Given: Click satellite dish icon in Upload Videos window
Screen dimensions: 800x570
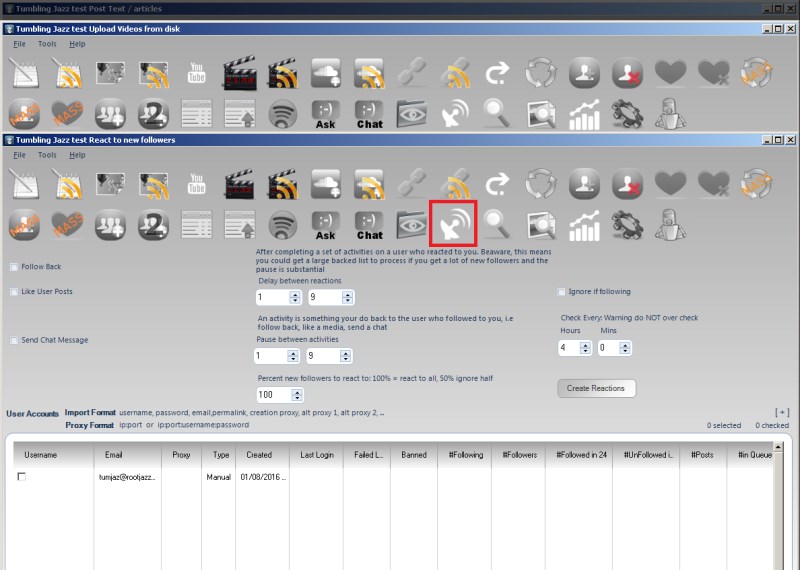Looking at the screenshot, I should [x=454, y=113].
